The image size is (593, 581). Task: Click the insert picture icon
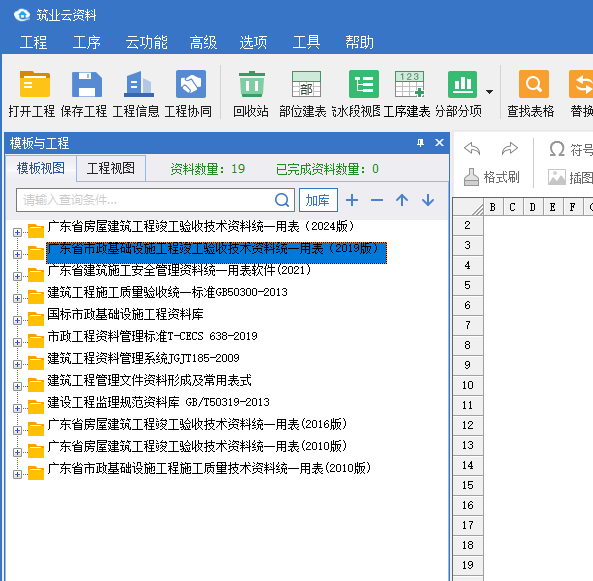tap(557, 177)
